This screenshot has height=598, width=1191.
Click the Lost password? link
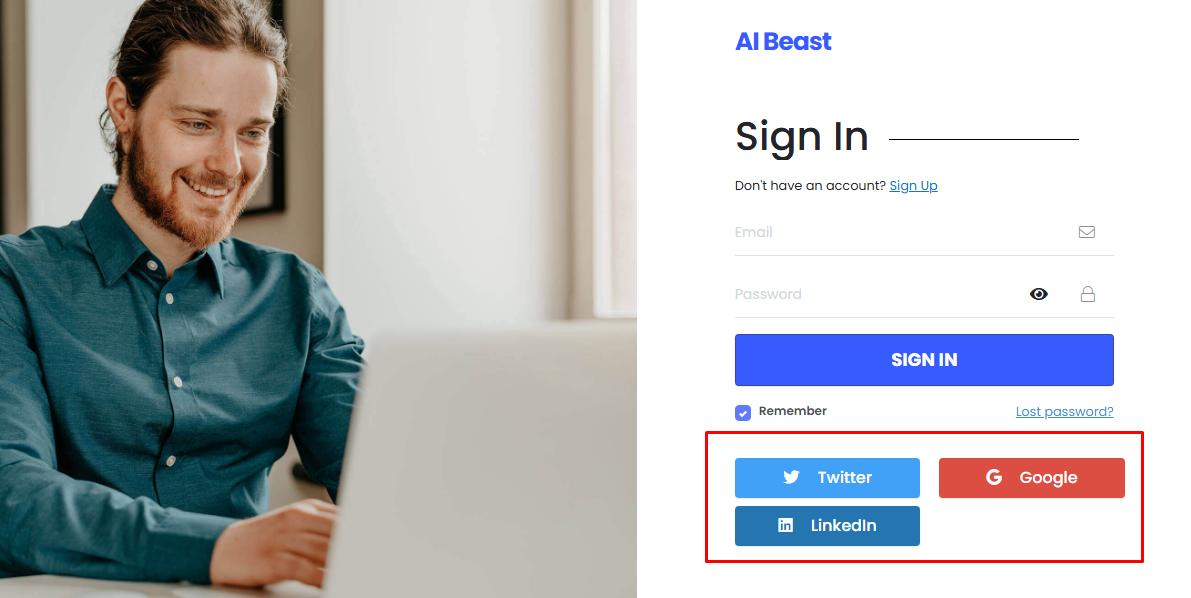click(x=1064, y=412)
